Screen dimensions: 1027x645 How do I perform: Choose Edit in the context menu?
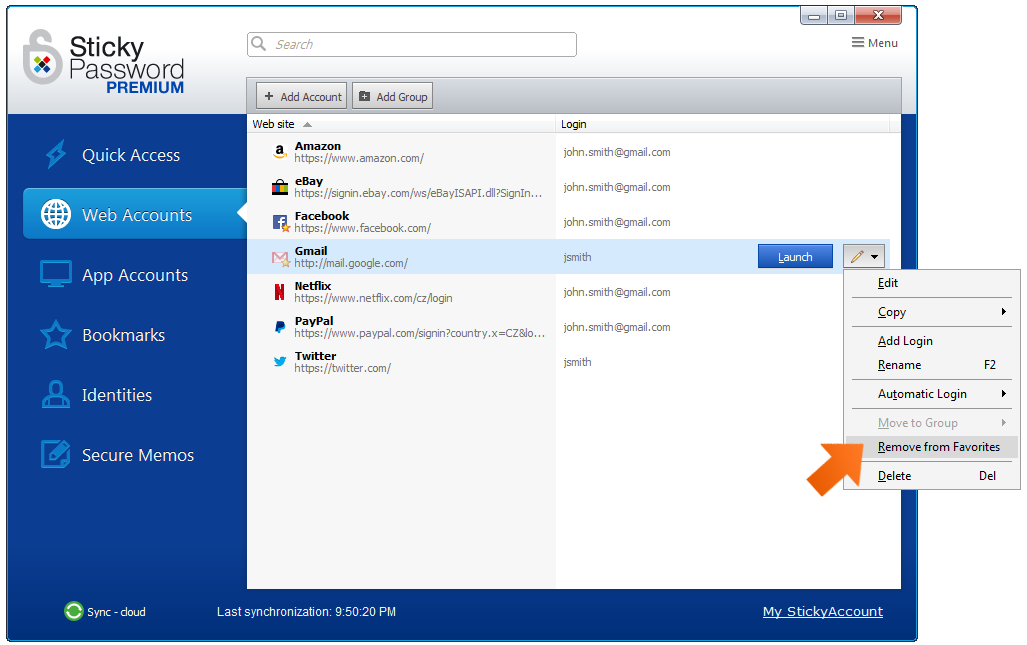[x=931, y=283]
